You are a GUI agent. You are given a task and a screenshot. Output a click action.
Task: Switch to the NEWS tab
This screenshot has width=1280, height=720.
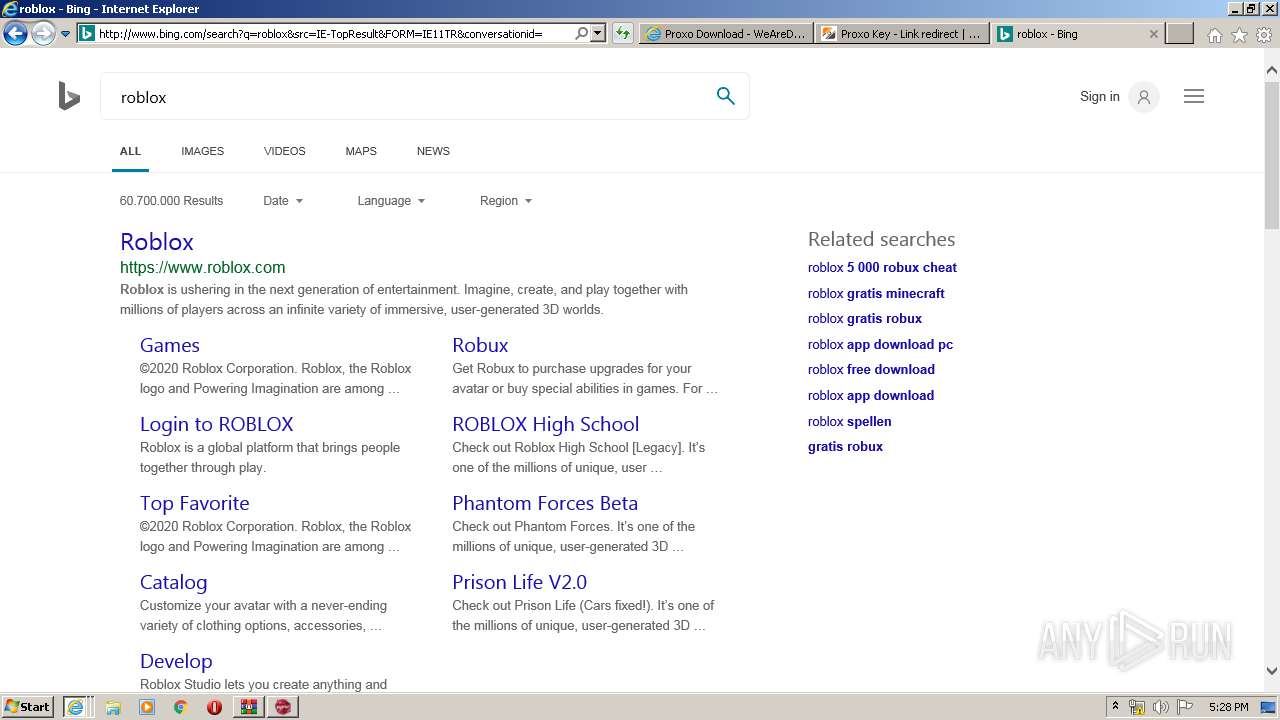433,151
